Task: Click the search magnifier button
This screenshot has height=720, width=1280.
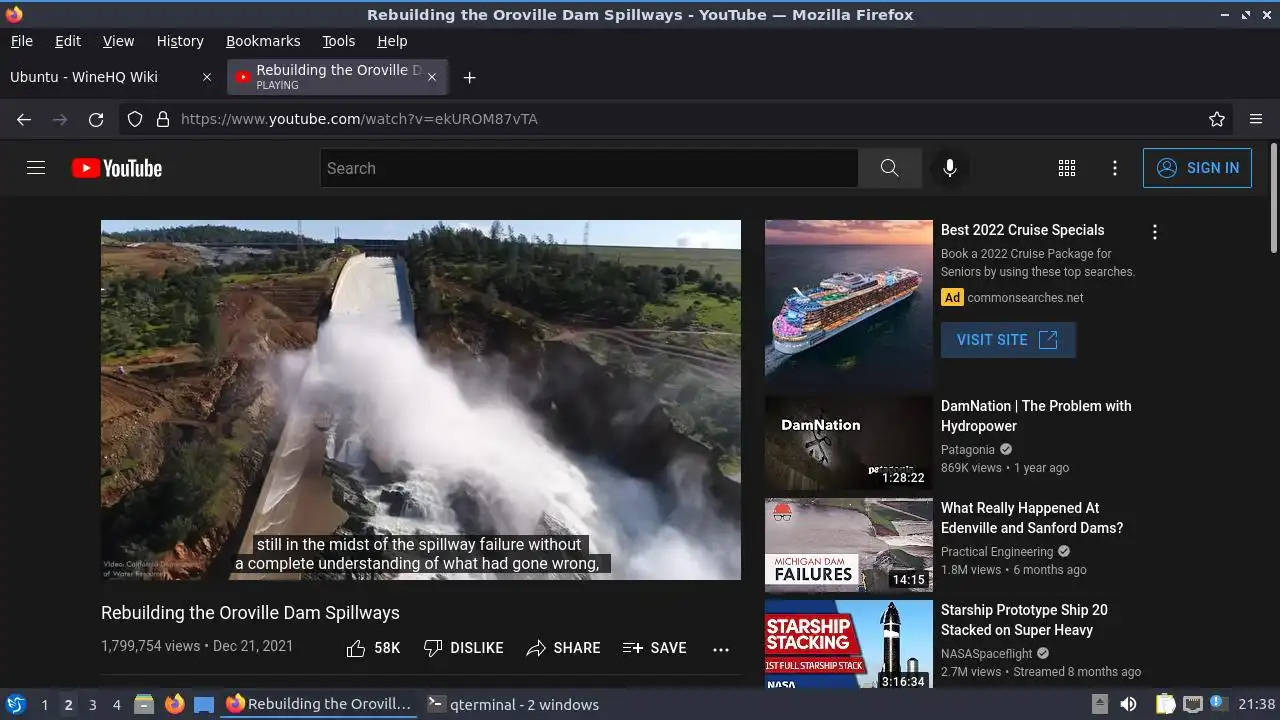Action: [890, 168]
